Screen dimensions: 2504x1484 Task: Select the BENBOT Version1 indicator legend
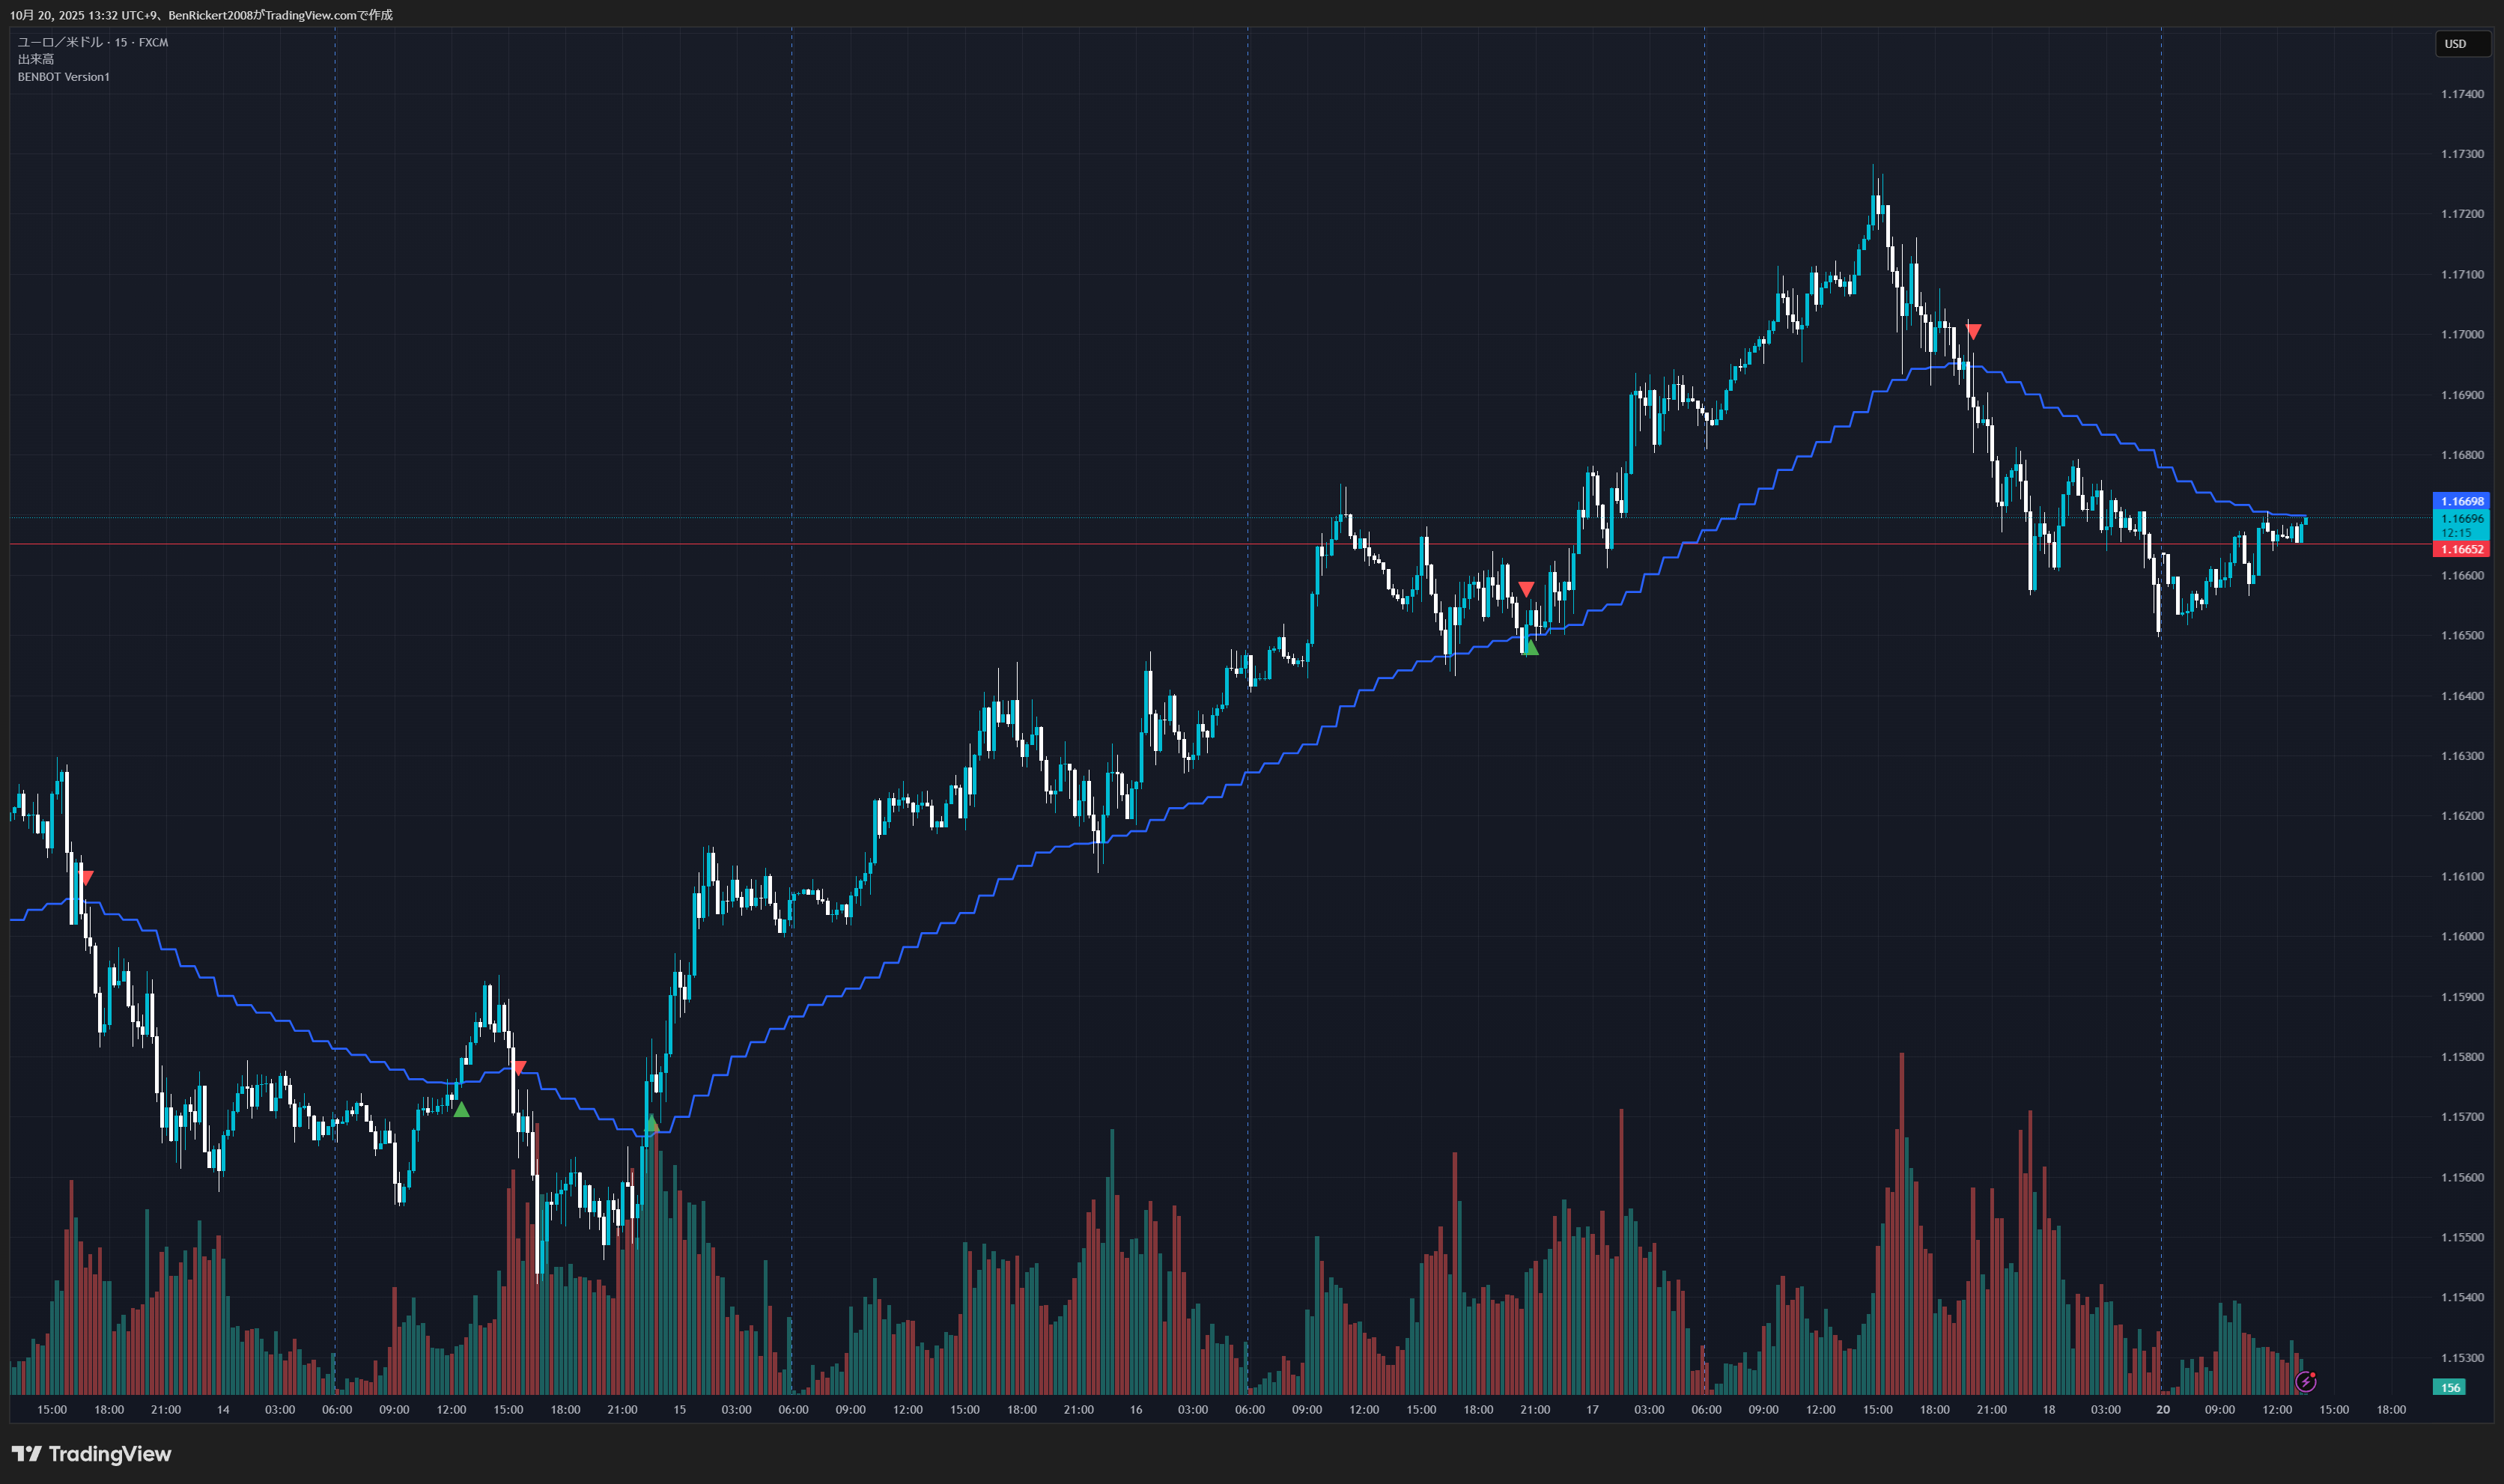click(x=63, y=77)
